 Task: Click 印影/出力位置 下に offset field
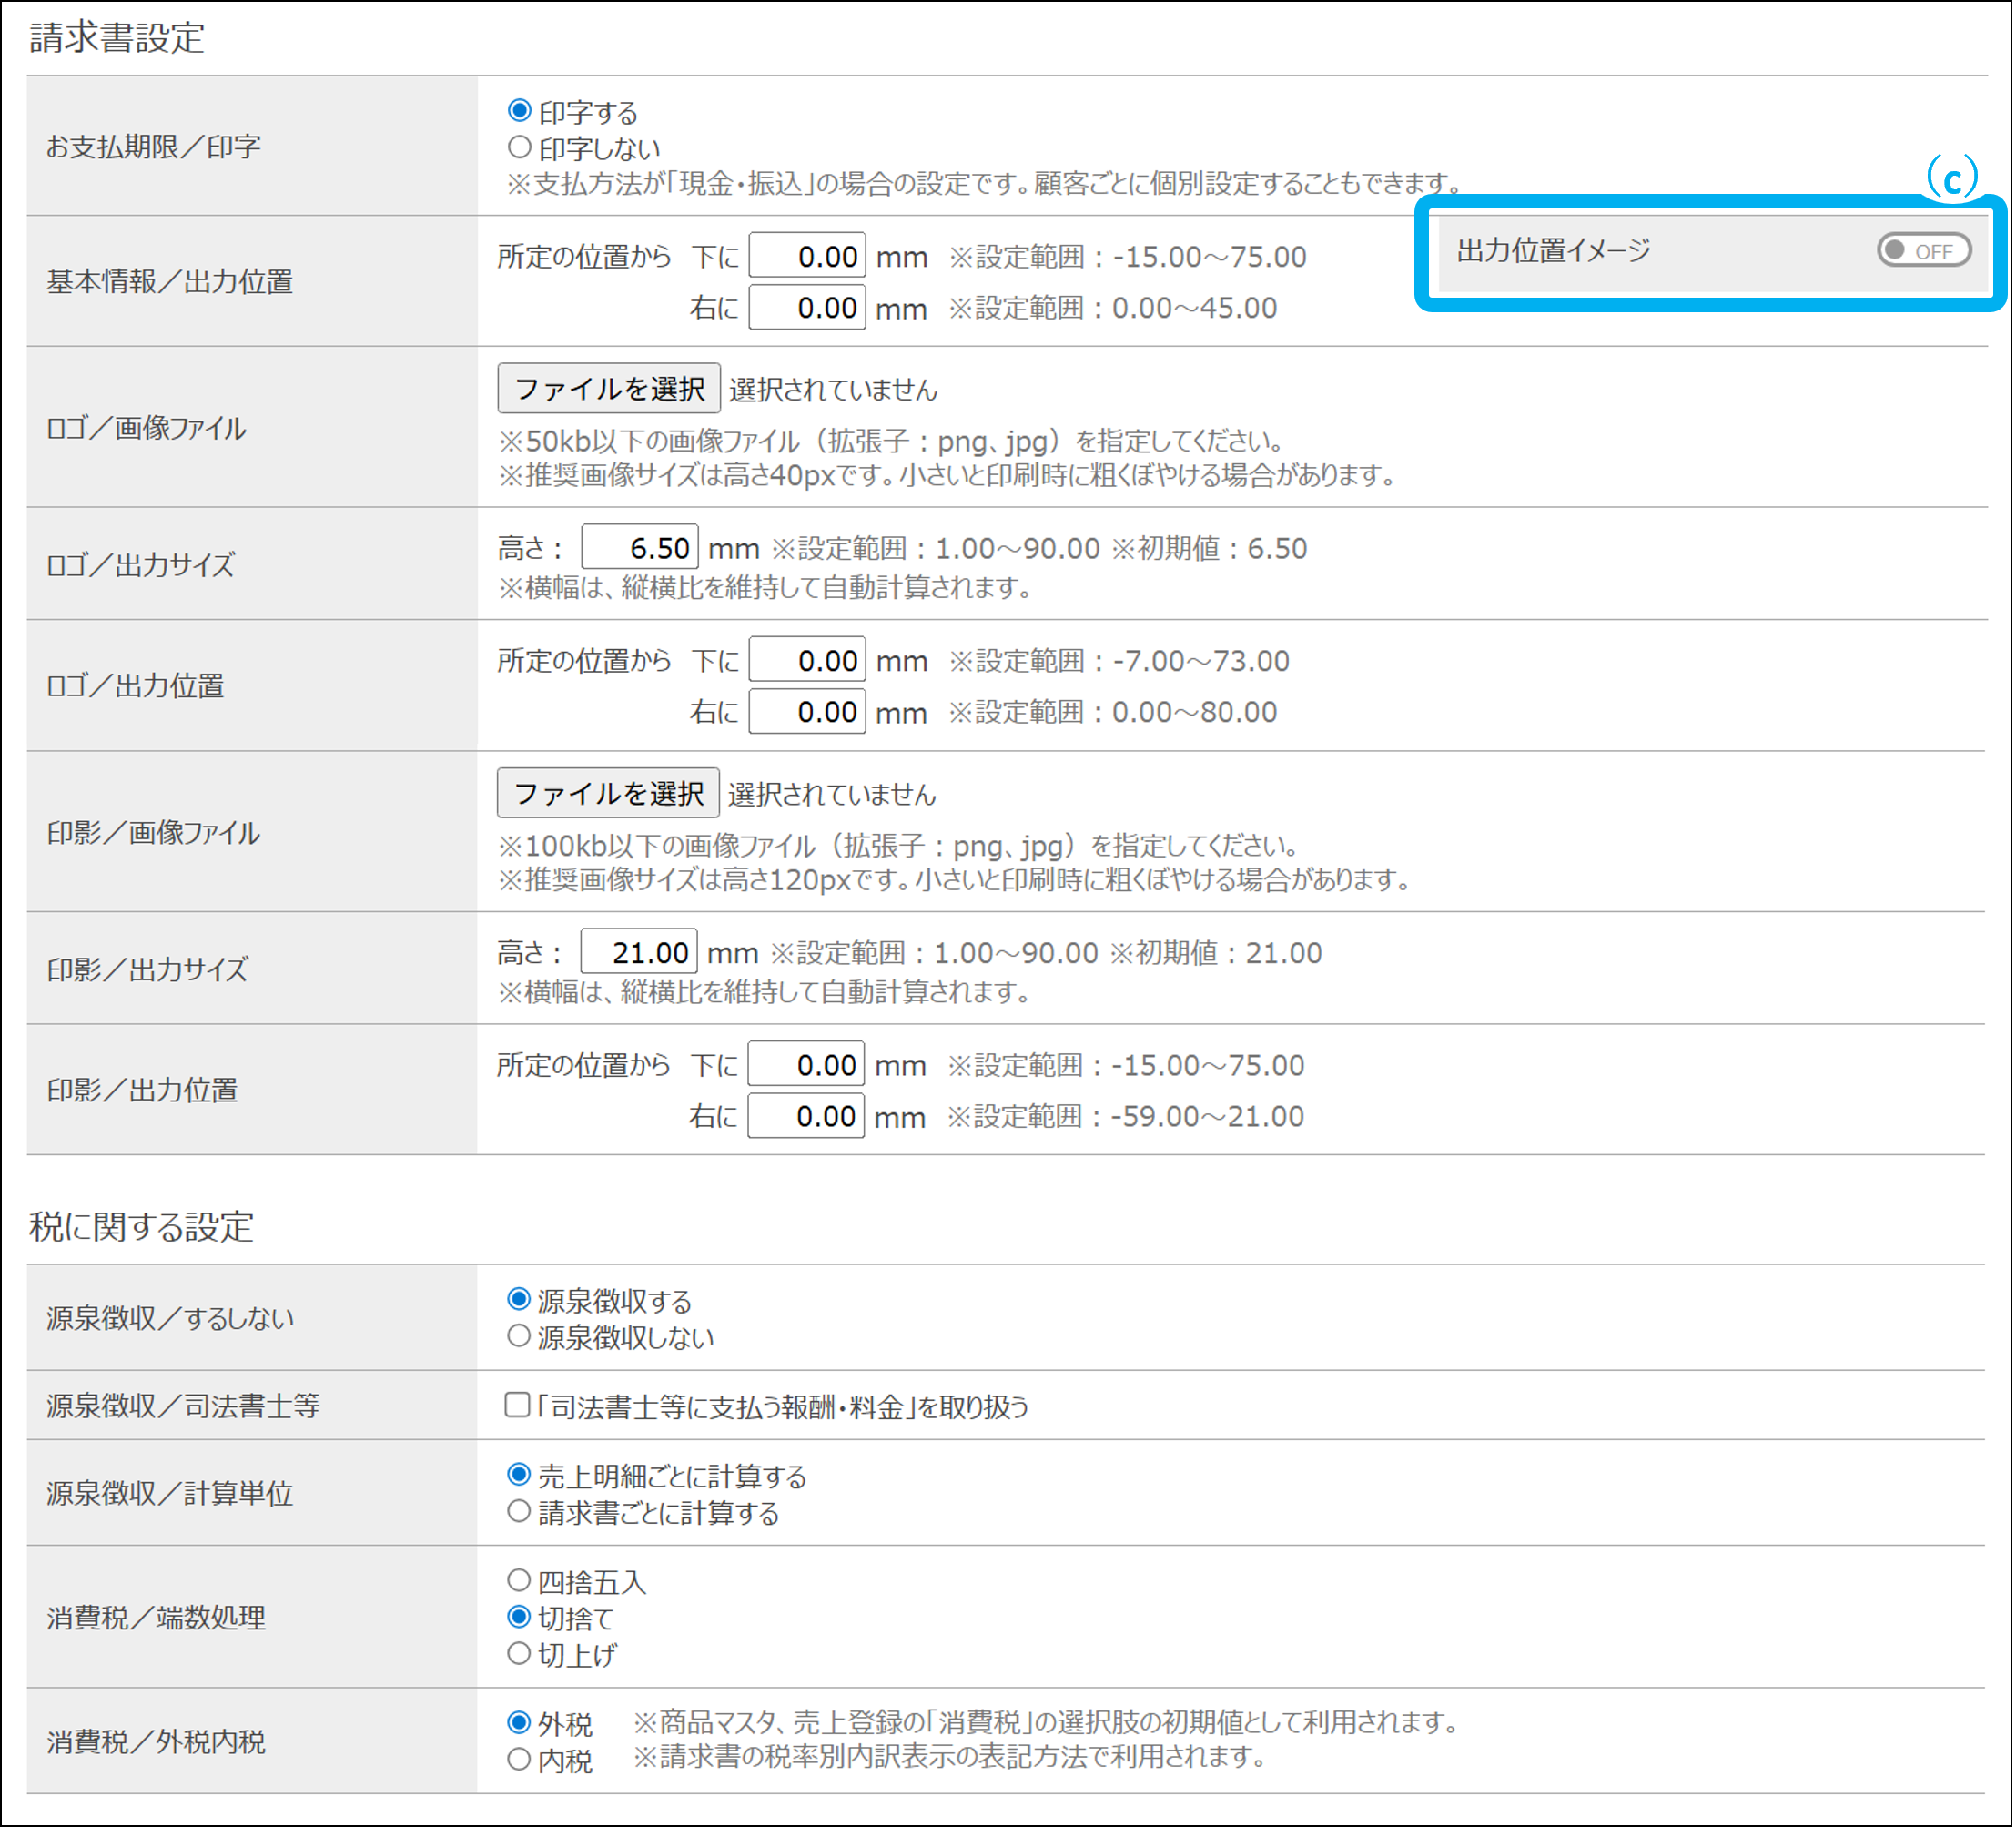click(x=806, y=1064)
